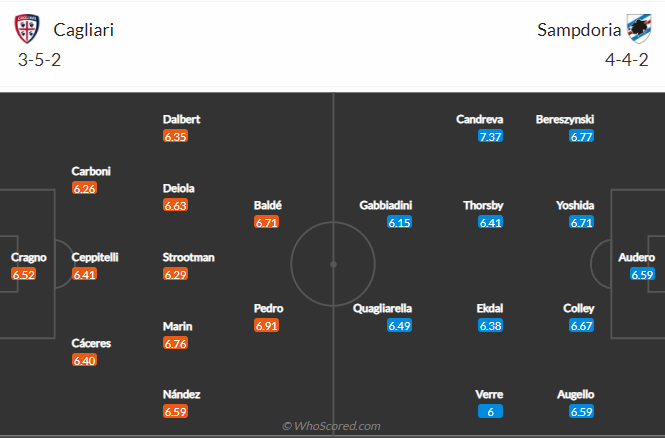Click the Sampdoria club crest icon
Screen dimensions: 665x438
[x=639, y=29]
